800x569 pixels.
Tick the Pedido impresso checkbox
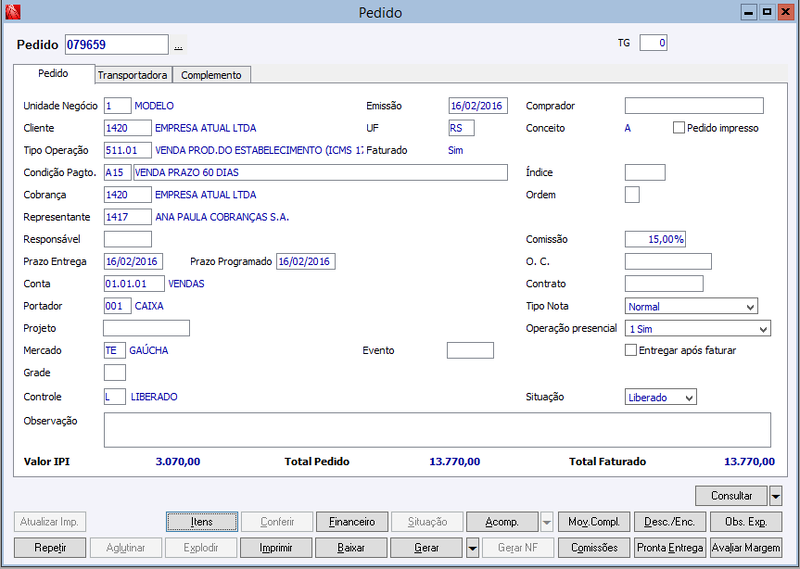pos(679,128)
